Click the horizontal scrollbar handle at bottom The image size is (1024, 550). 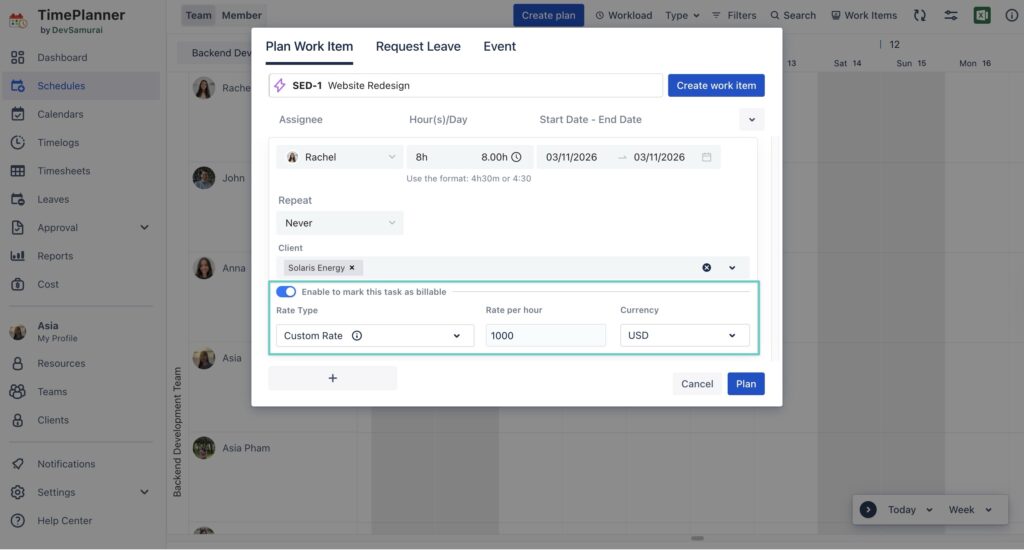point(697,538)
